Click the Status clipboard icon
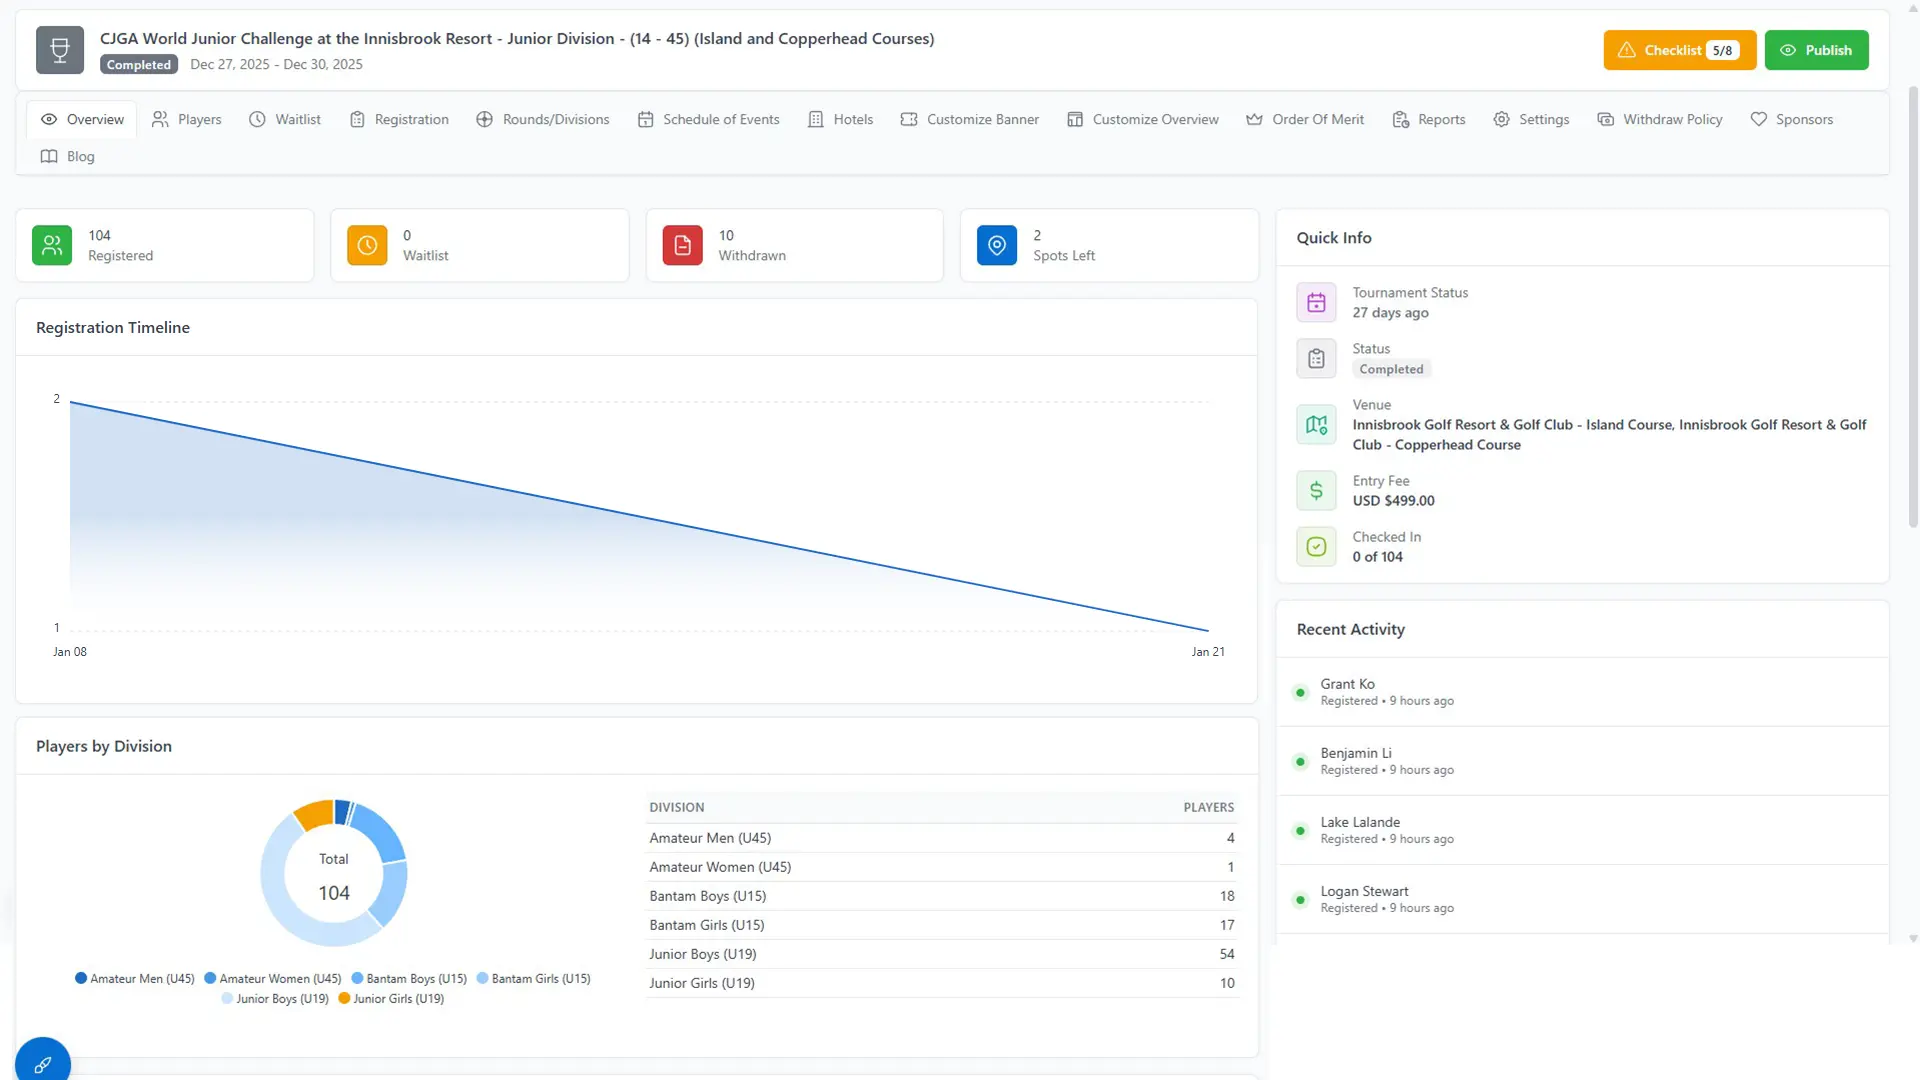1920x1080 pixels. 1315,358
